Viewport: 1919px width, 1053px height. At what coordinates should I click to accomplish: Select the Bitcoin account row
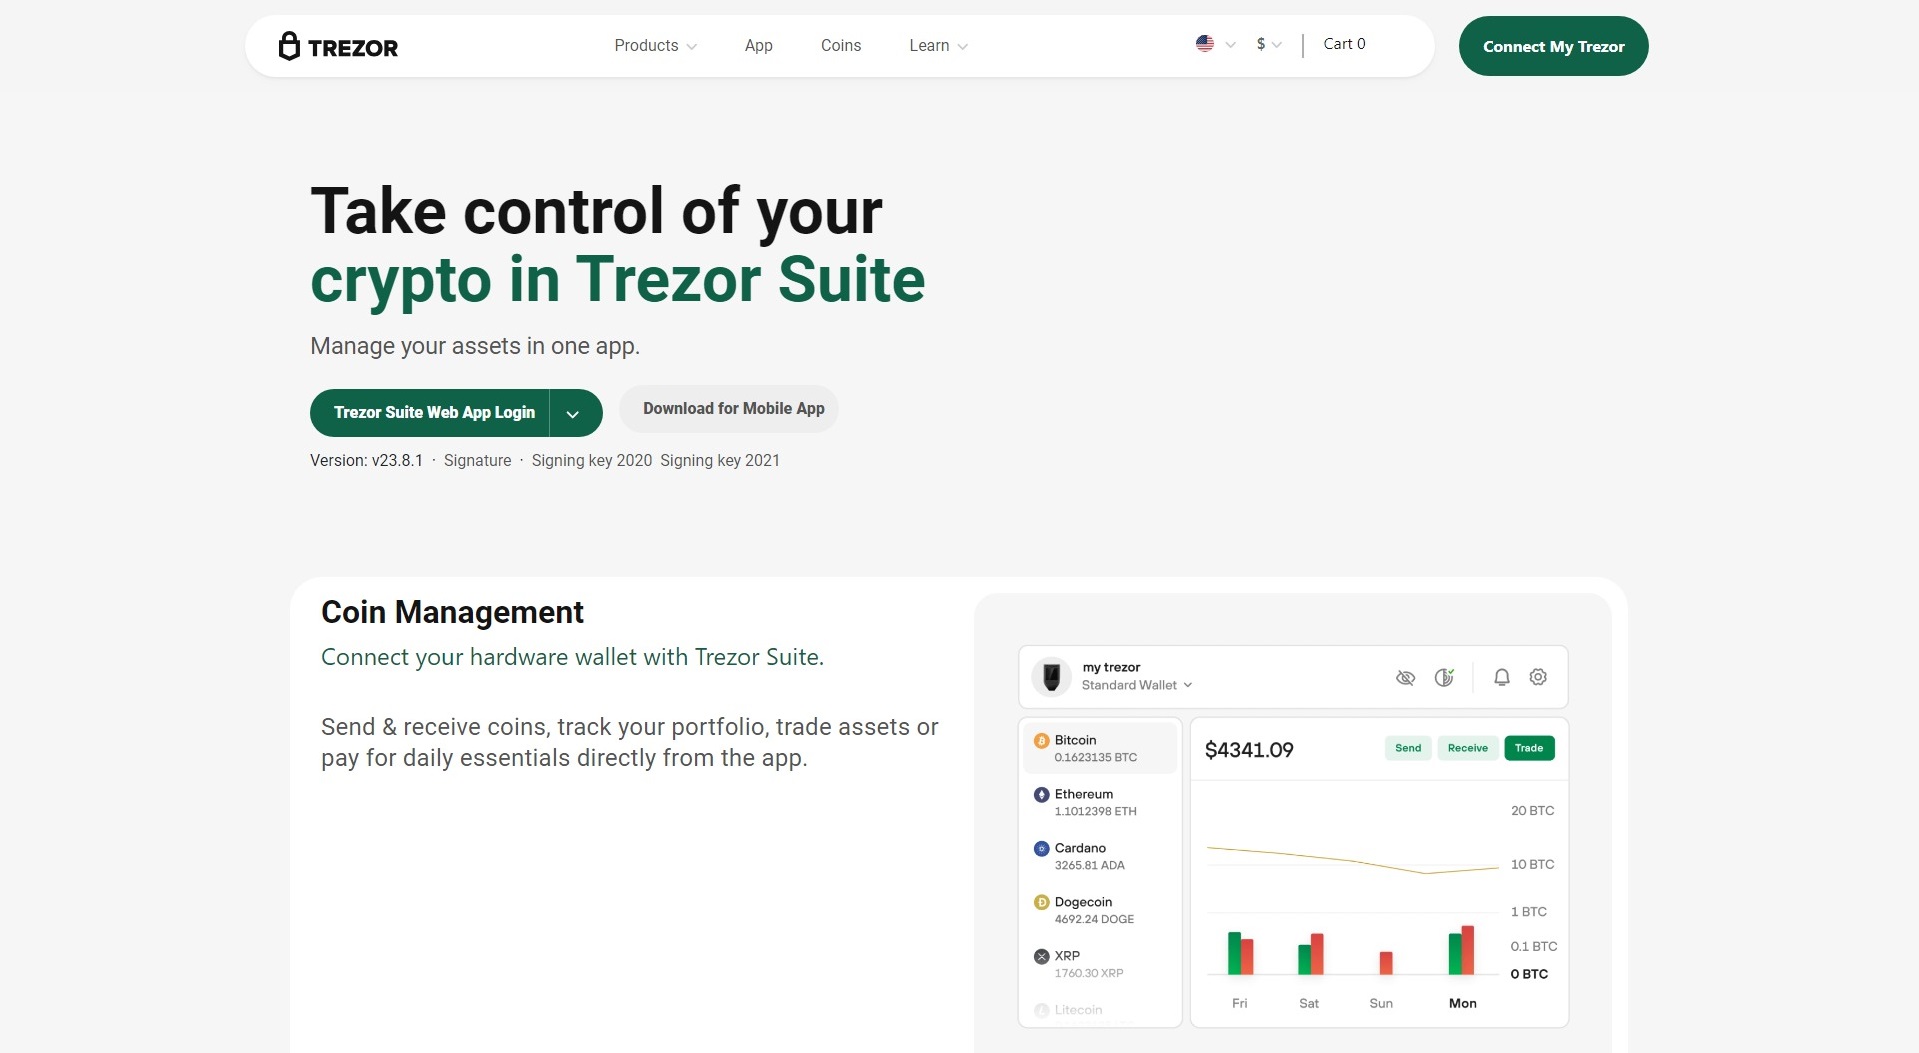tap(1100, 748)
